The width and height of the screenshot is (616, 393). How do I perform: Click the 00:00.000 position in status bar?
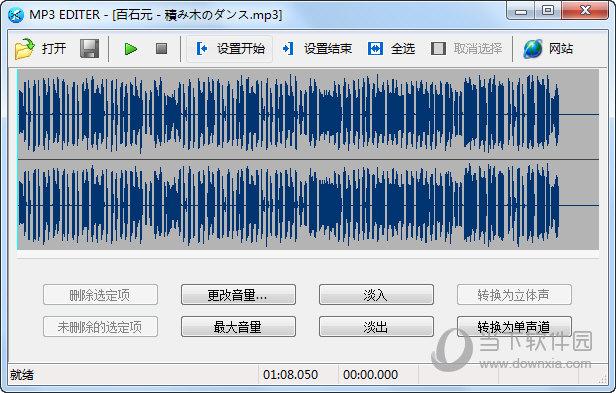point(370,375)
